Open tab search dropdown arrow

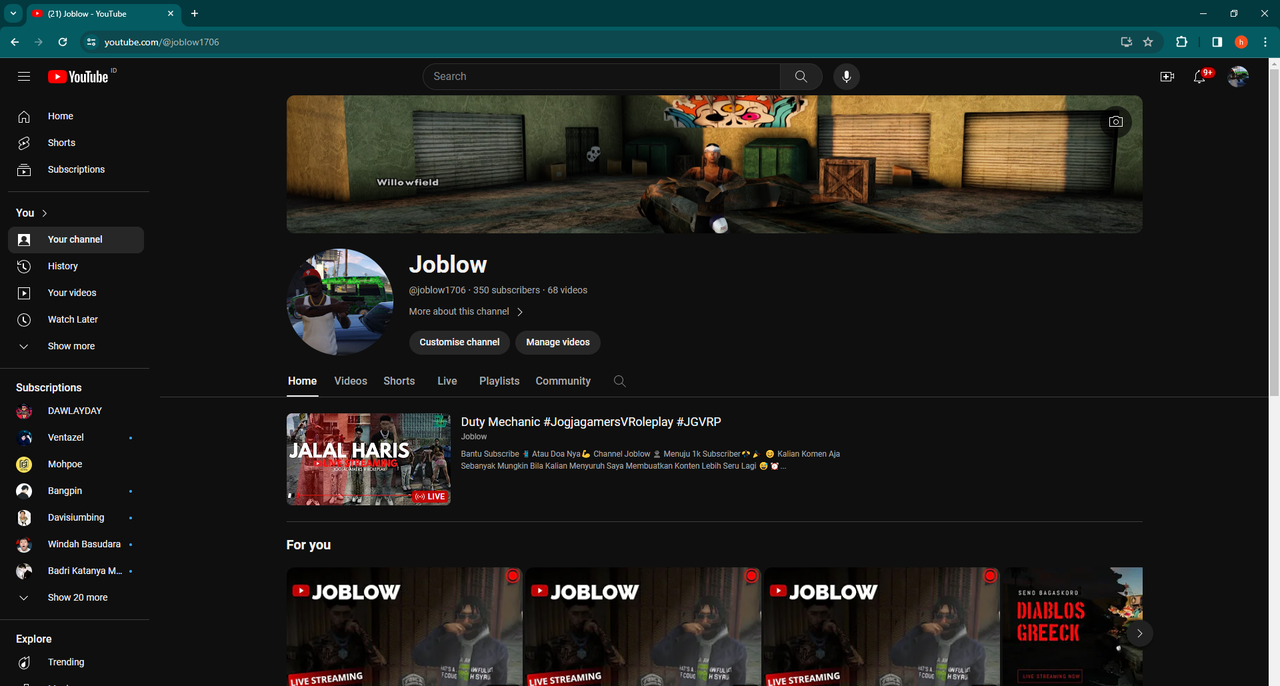tap(13, 14)
